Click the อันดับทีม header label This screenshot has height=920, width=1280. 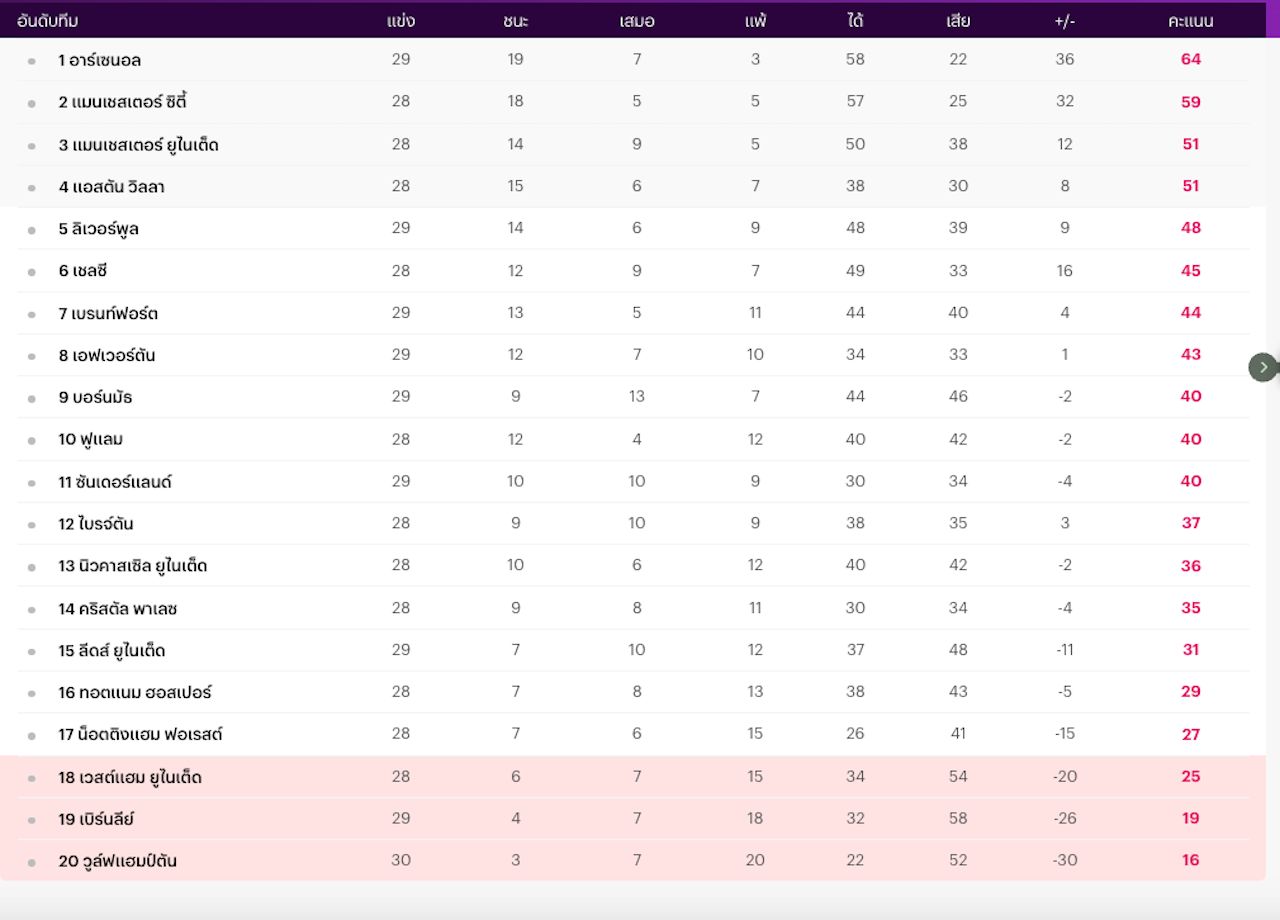48,21
